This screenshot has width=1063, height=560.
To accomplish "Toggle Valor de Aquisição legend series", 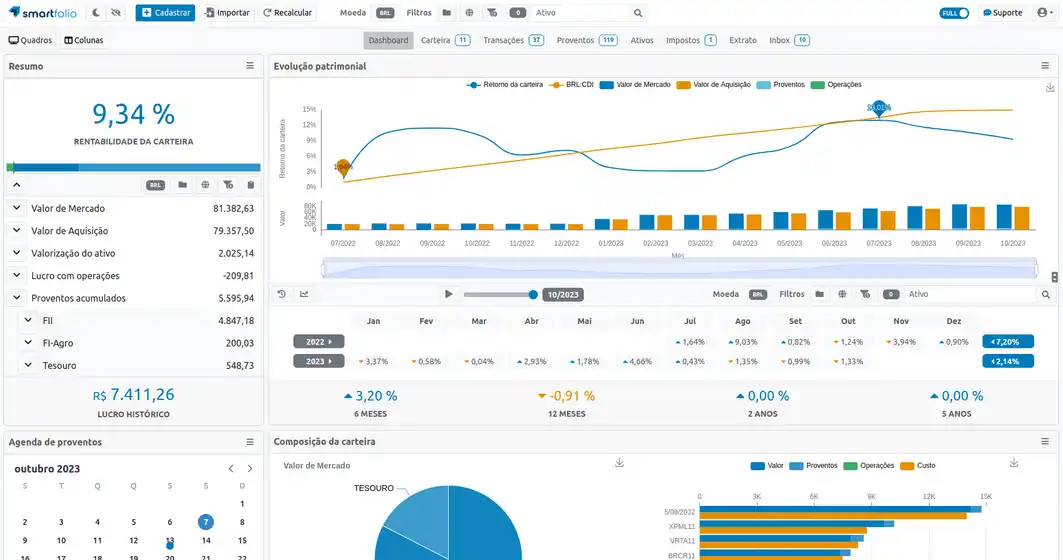I will click(x=714, y=85).
